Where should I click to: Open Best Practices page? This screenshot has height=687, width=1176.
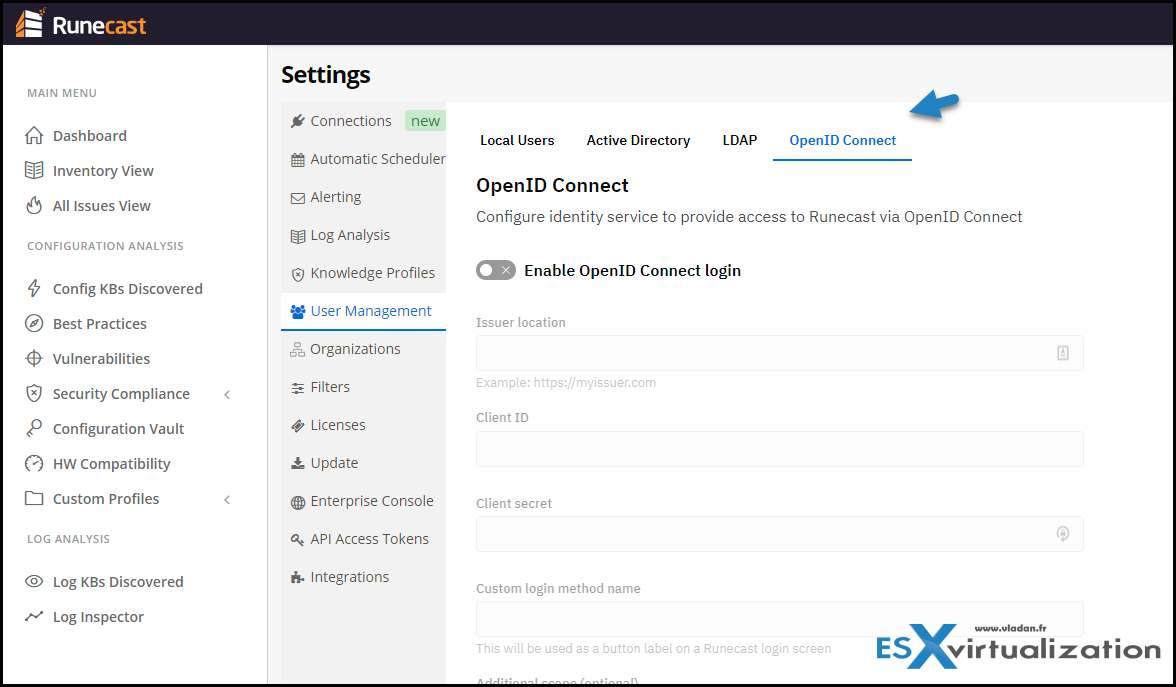coord(100,324)
